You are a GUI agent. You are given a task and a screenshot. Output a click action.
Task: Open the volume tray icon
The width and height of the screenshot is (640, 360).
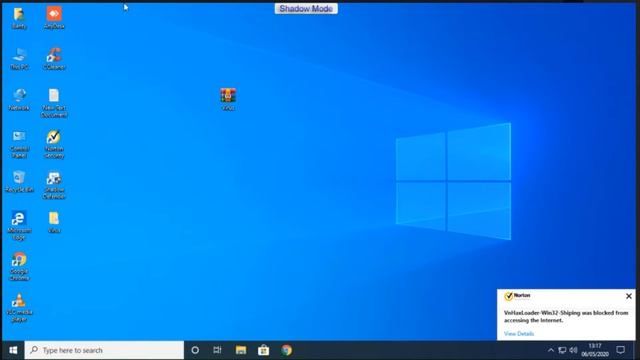click(573, 350)
